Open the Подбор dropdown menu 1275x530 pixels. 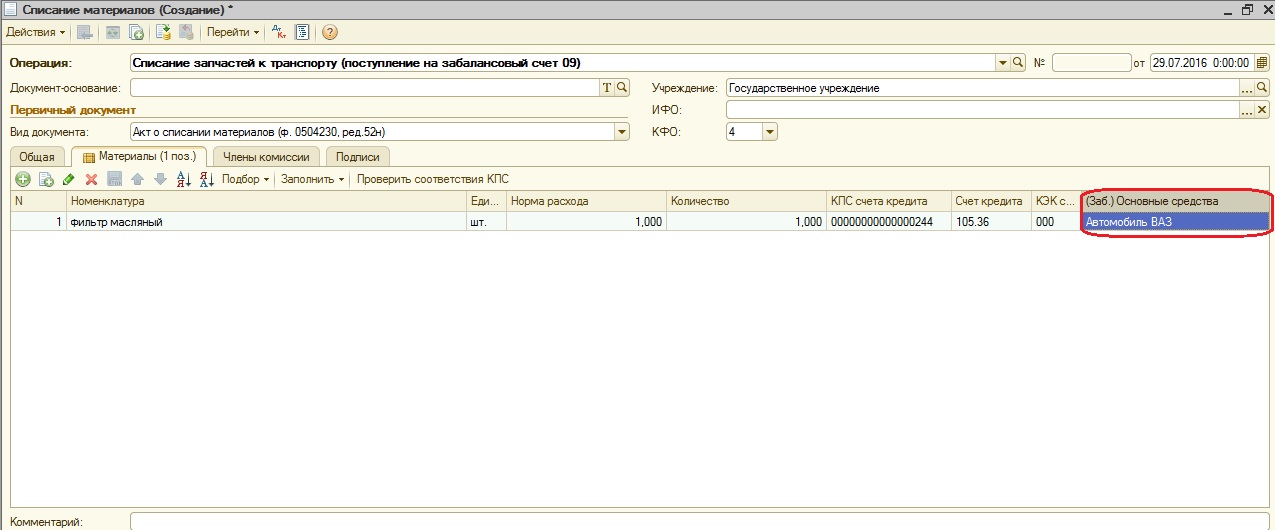246,179
